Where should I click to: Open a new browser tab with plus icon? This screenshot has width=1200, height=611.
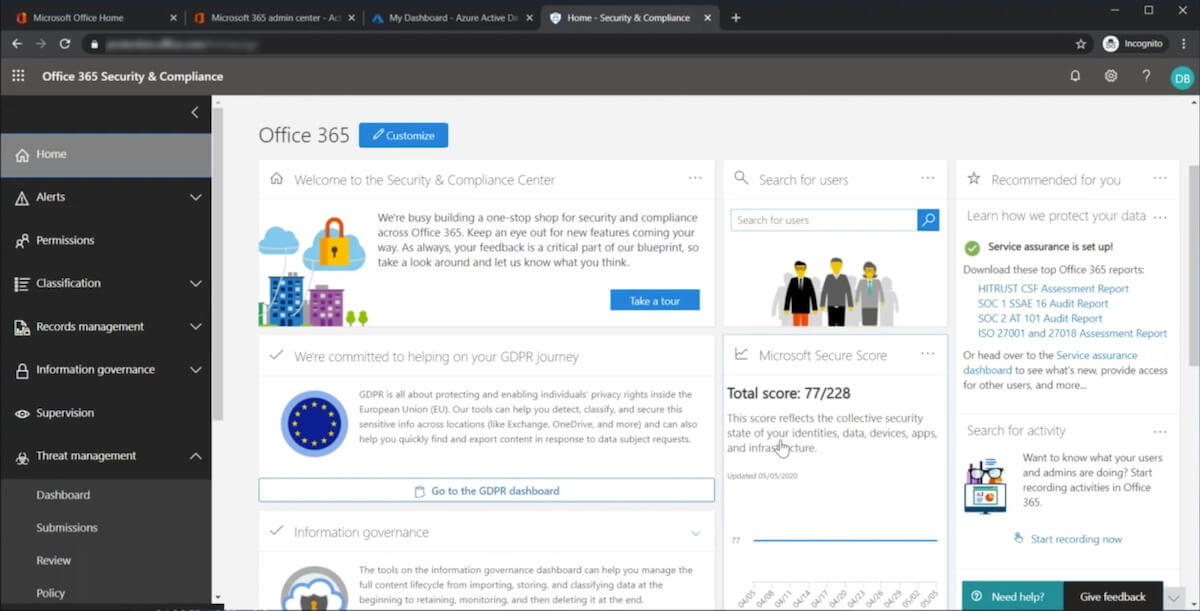point(736,17)
